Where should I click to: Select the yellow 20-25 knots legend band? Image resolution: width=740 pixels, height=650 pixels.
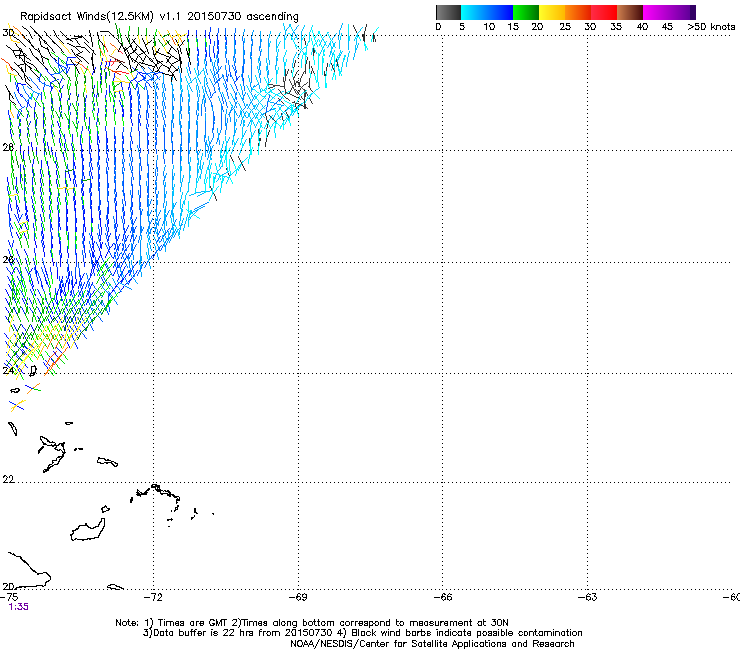(552, 12)
